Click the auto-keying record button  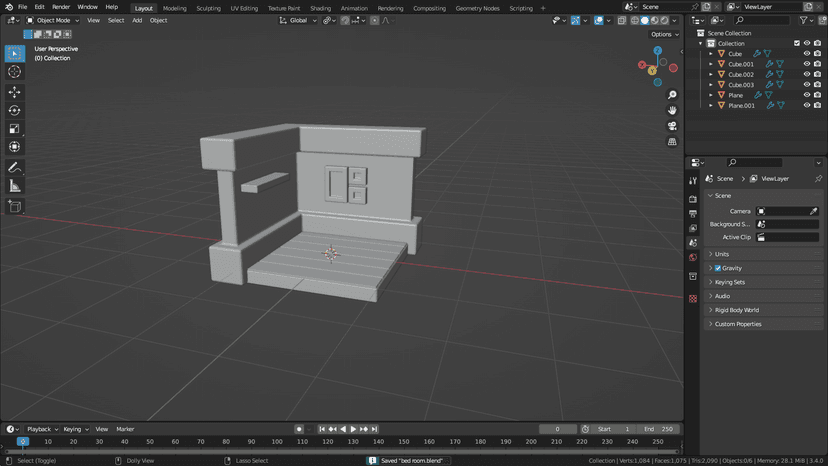click(299, 430)
